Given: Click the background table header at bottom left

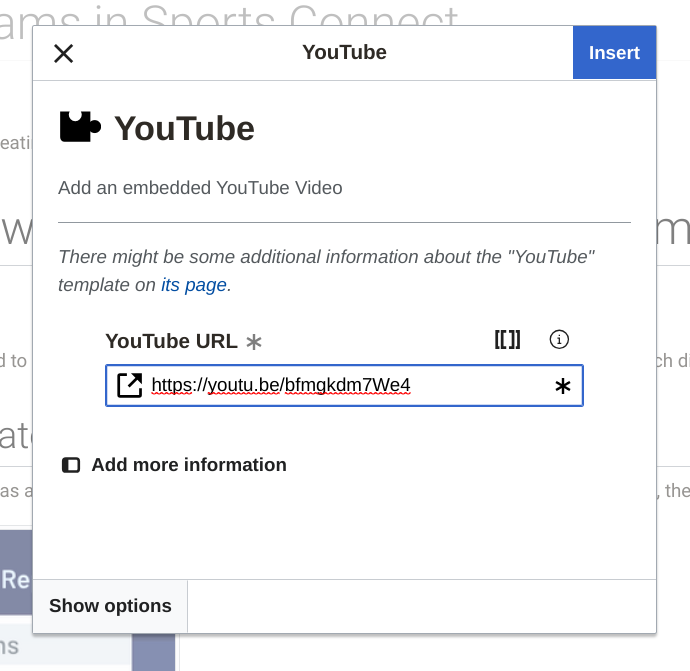Looking at the screenshot, I should pyautogui.click(x=15, y=579).
